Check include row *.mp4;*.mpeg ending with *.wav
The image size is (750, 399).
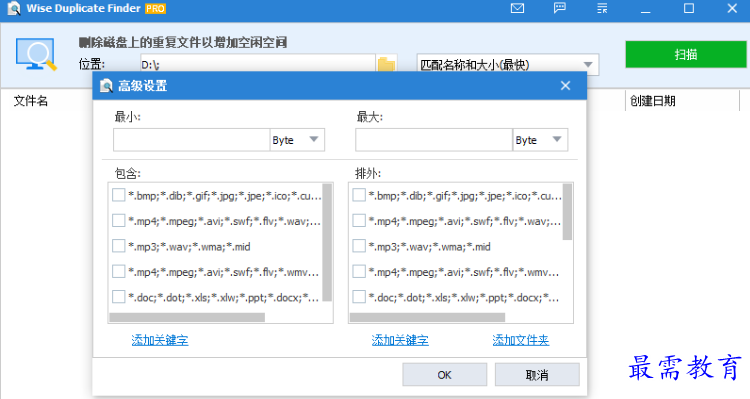[118, 221]
